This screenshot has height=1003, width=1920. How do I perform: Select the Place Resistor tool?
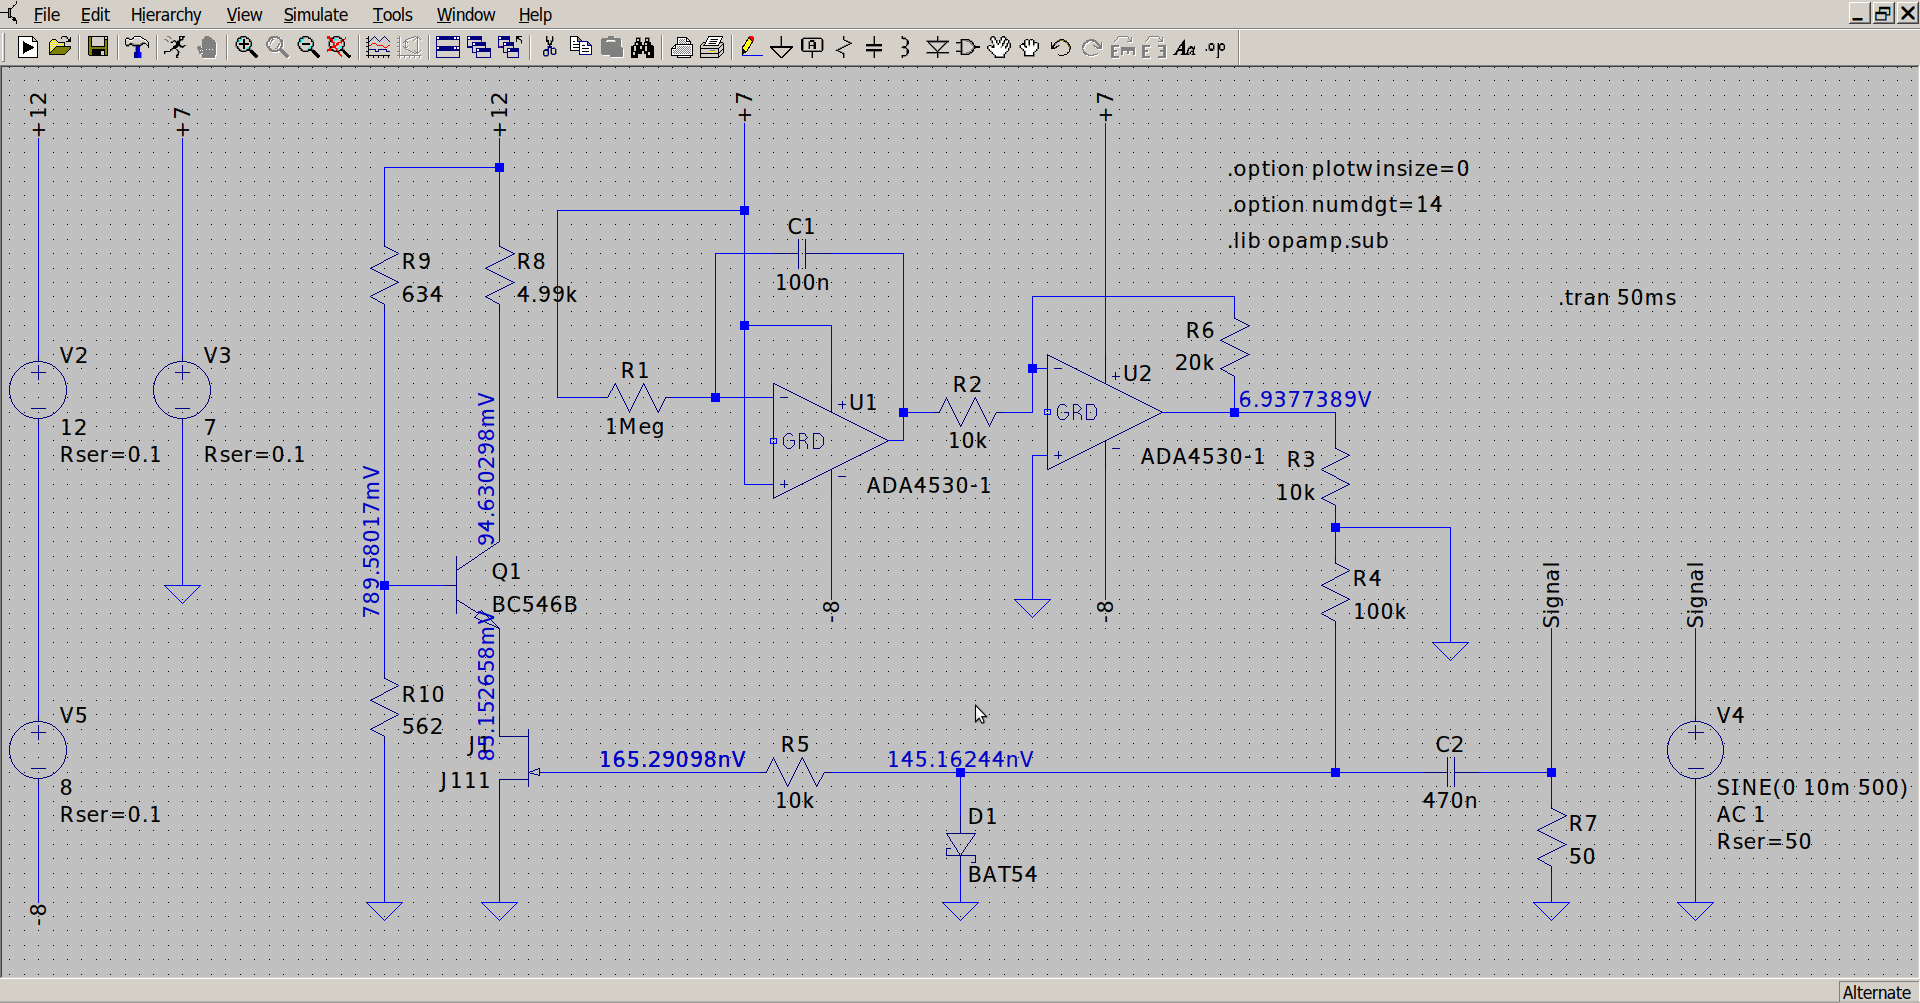pos(844,47)
